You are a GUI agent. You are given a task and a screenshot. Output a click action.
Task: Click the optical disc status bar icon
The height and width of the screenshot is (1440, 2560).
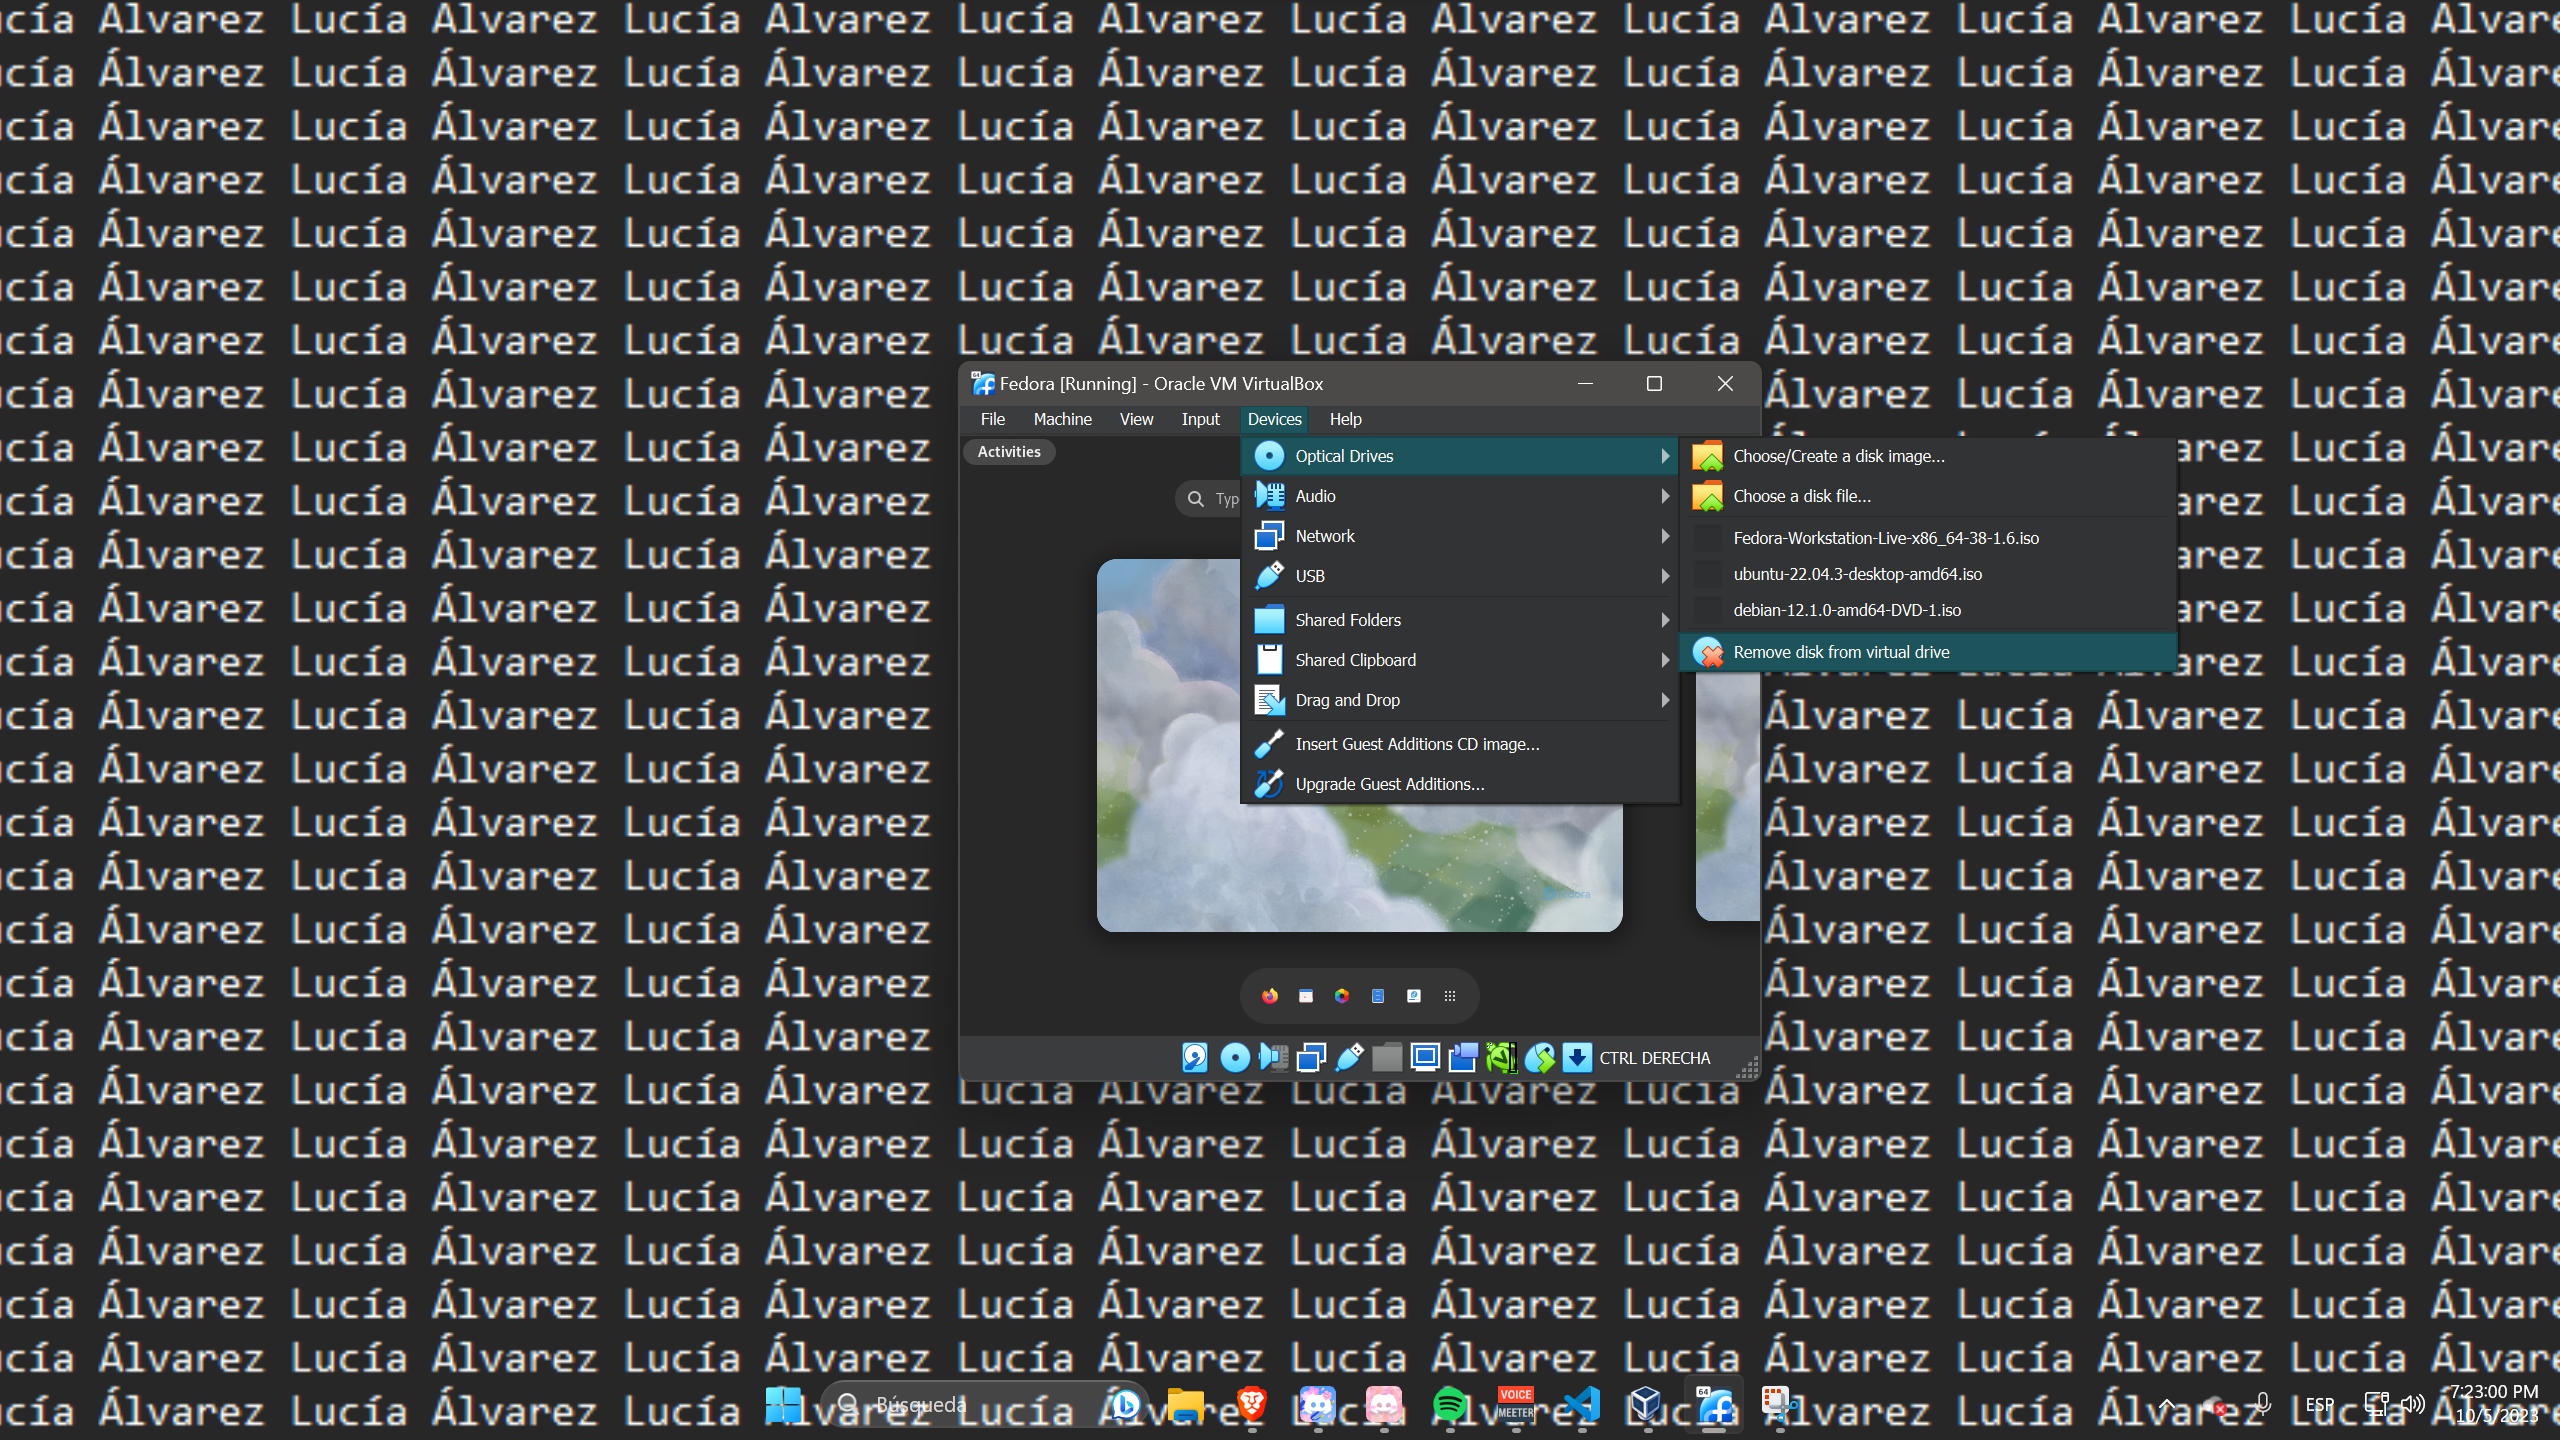point(1235,1057)
